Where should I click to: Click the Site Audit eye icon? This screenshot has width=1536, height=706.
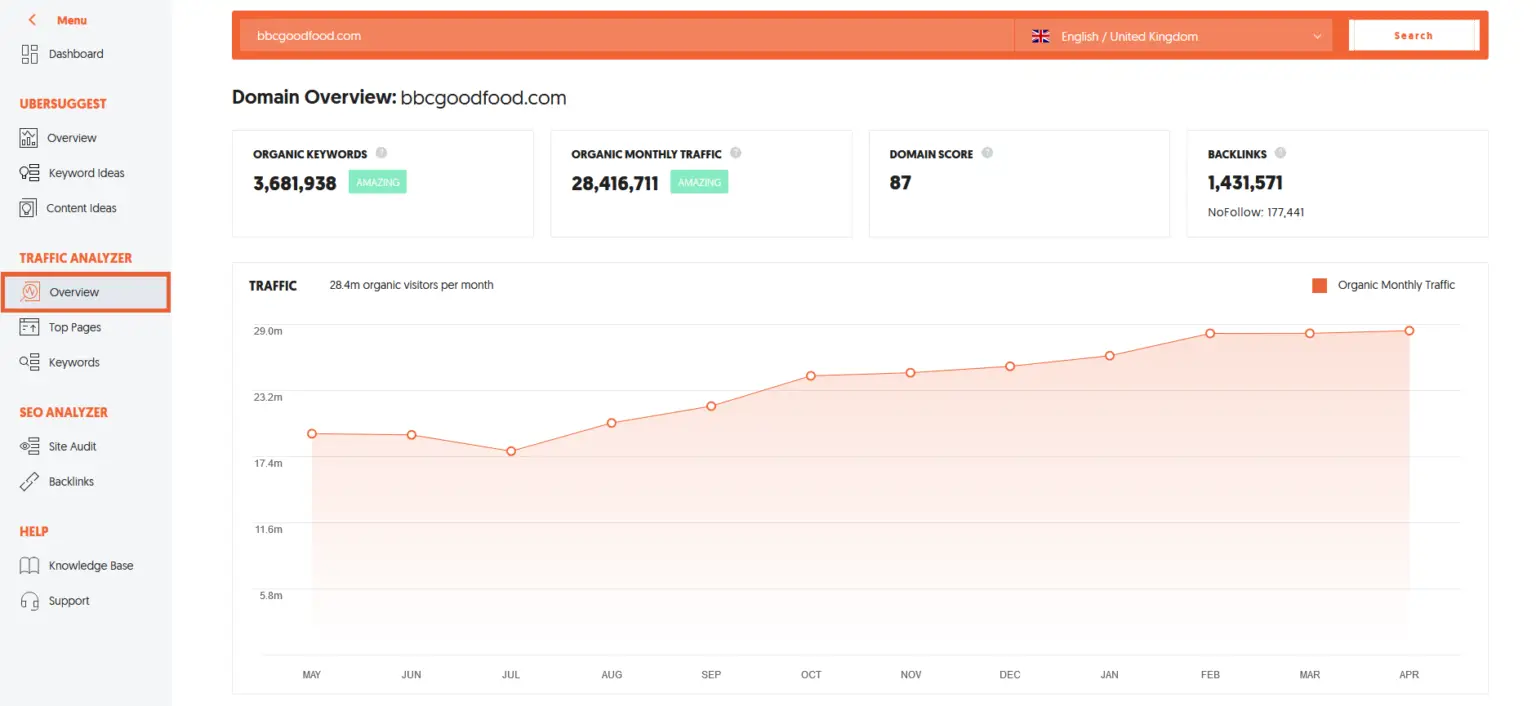[x=29, y=447]
